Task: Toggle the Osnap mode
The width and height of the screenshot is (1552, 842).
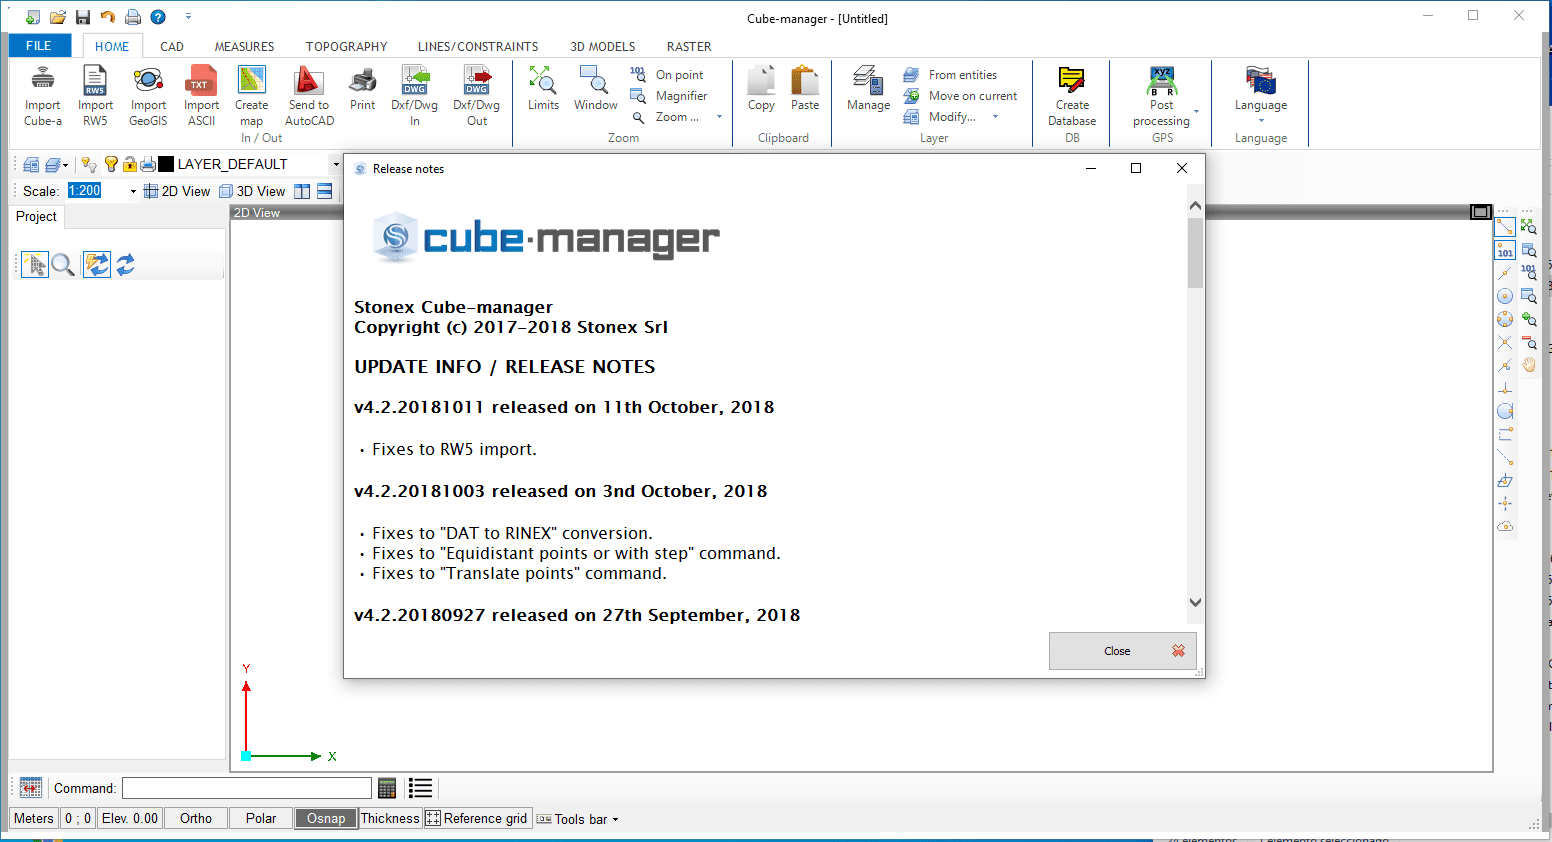Action: (x=326, y=818)
